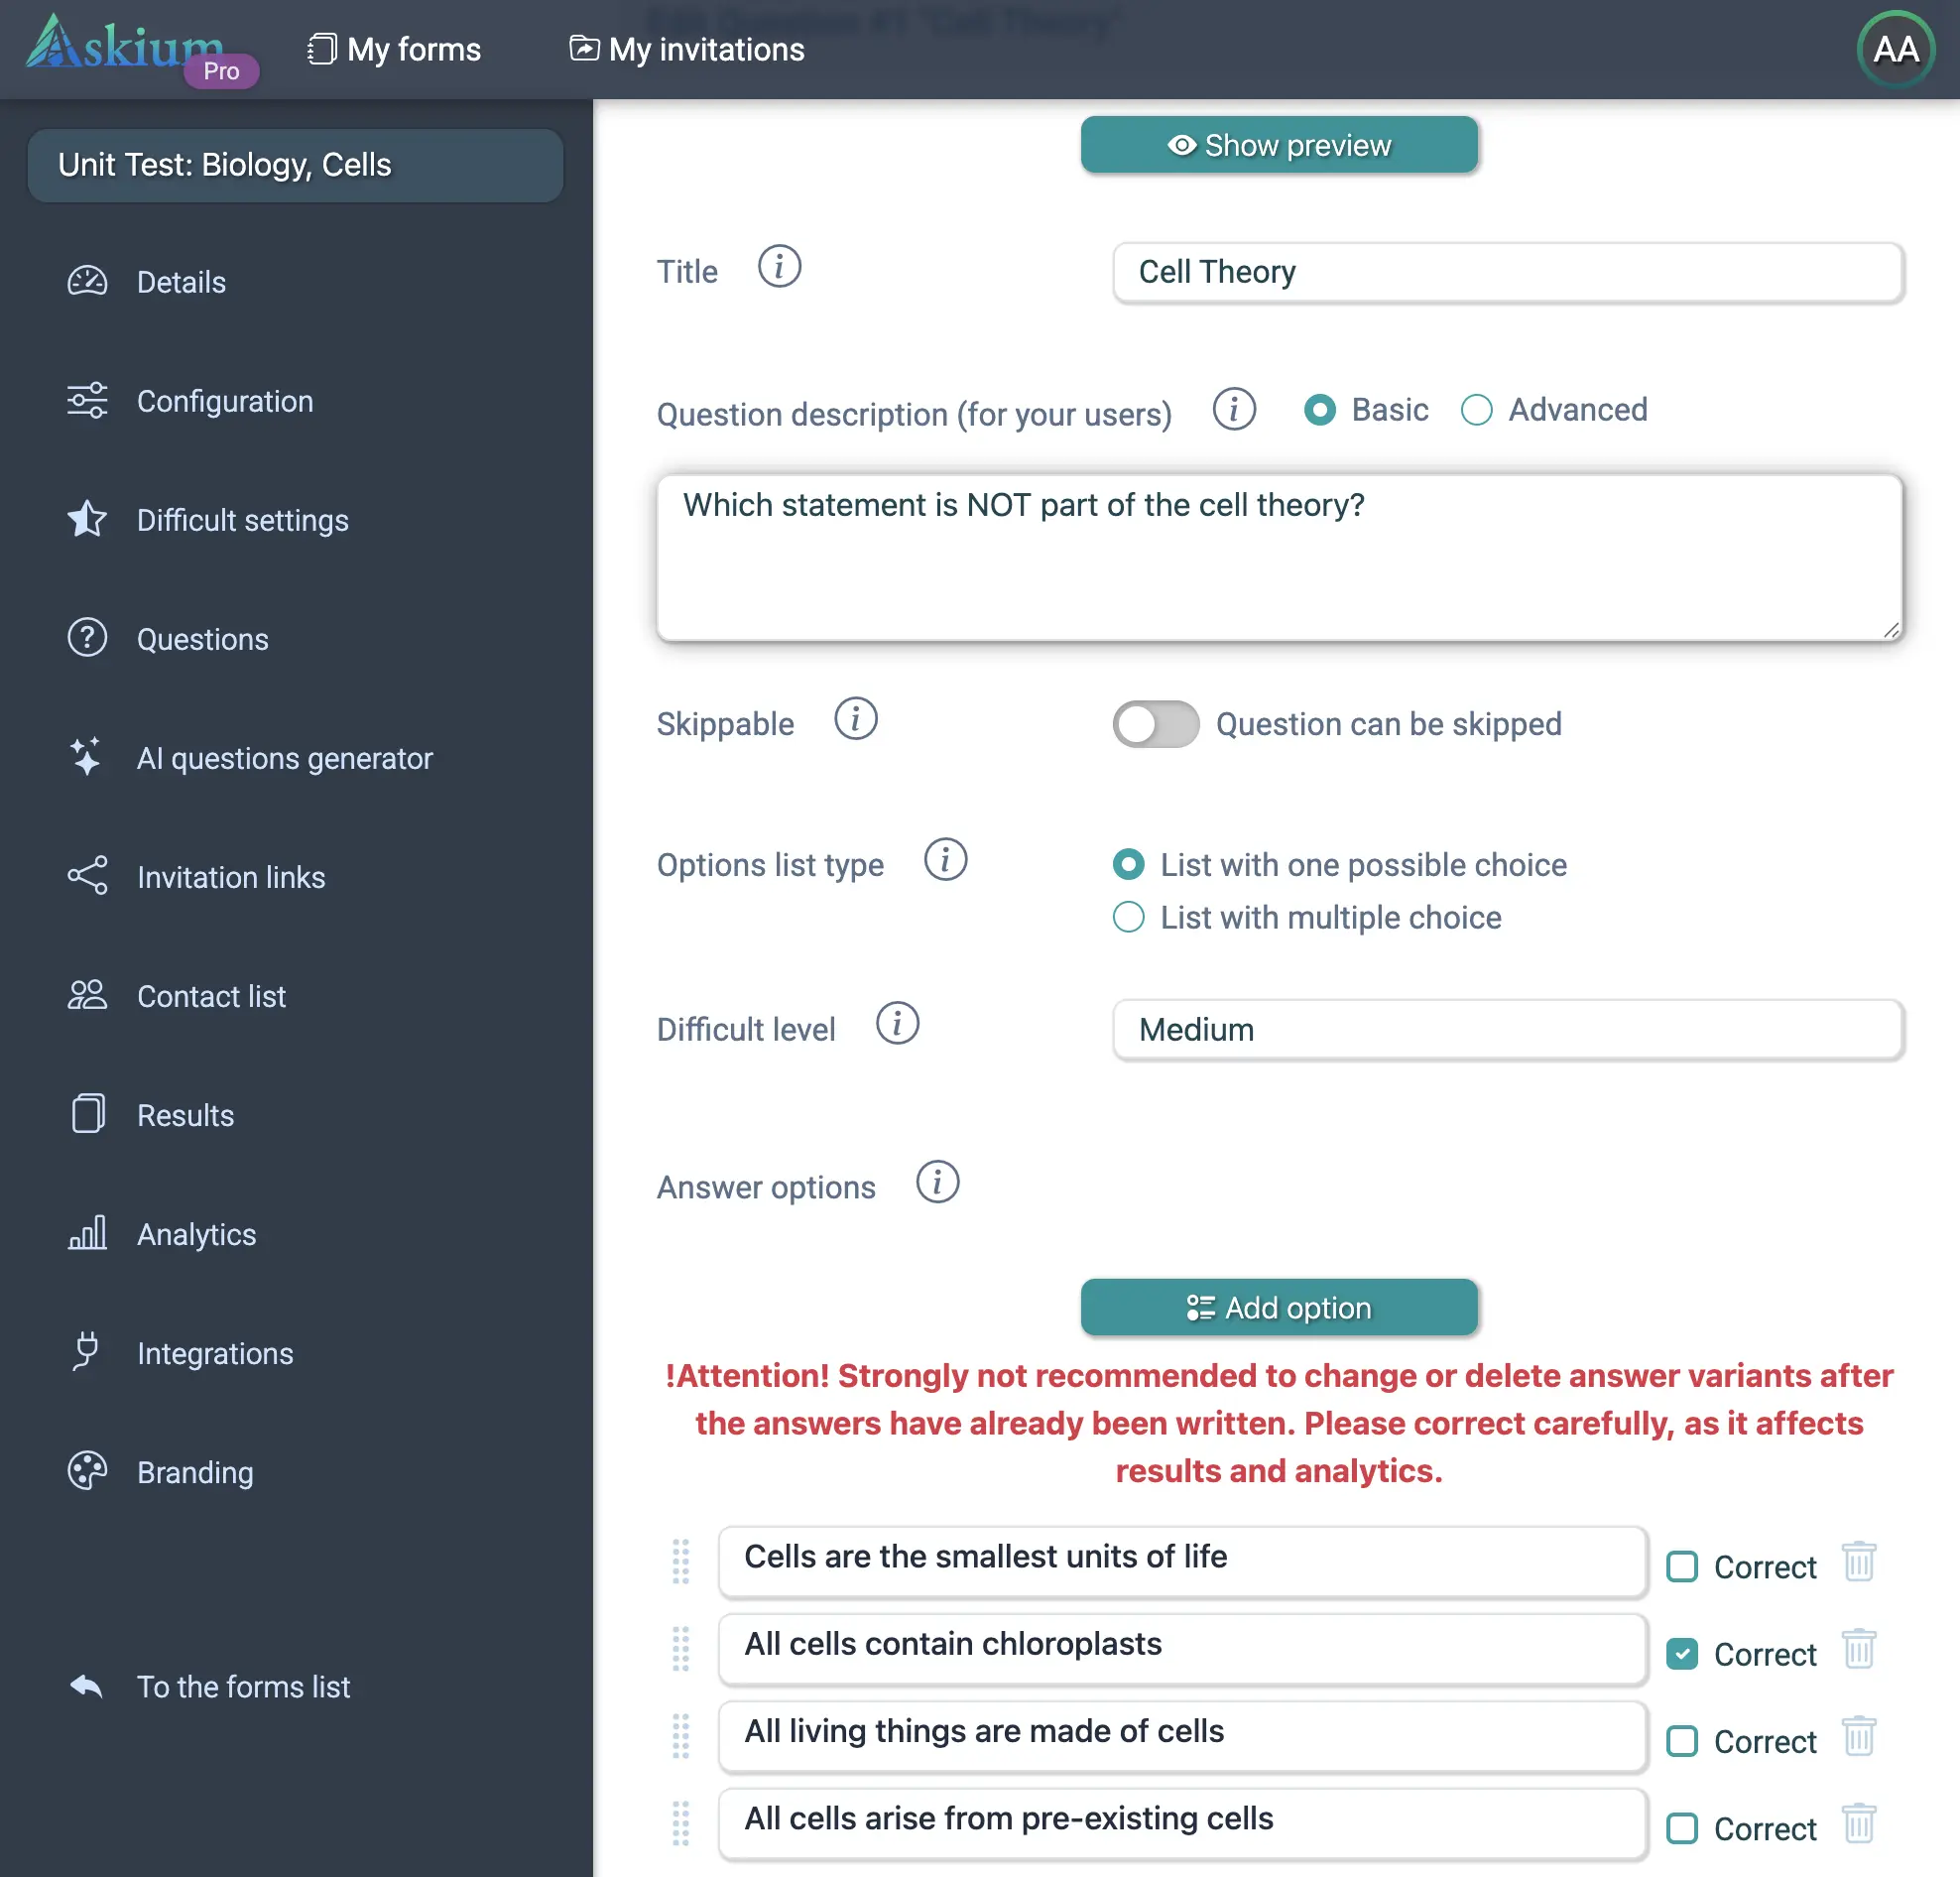1960x1877 pixels.
Task: Open the Analytics sidebar item
Action: [196, 1234]
